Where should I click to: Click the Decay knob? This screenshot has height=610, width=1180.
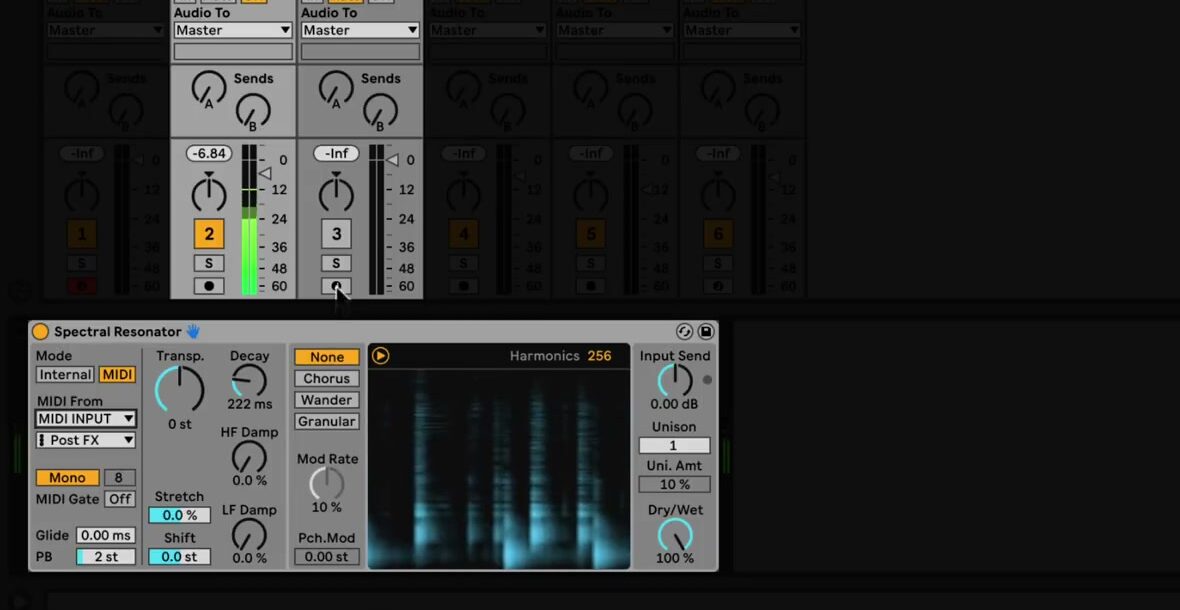click(x=249, y=381)
